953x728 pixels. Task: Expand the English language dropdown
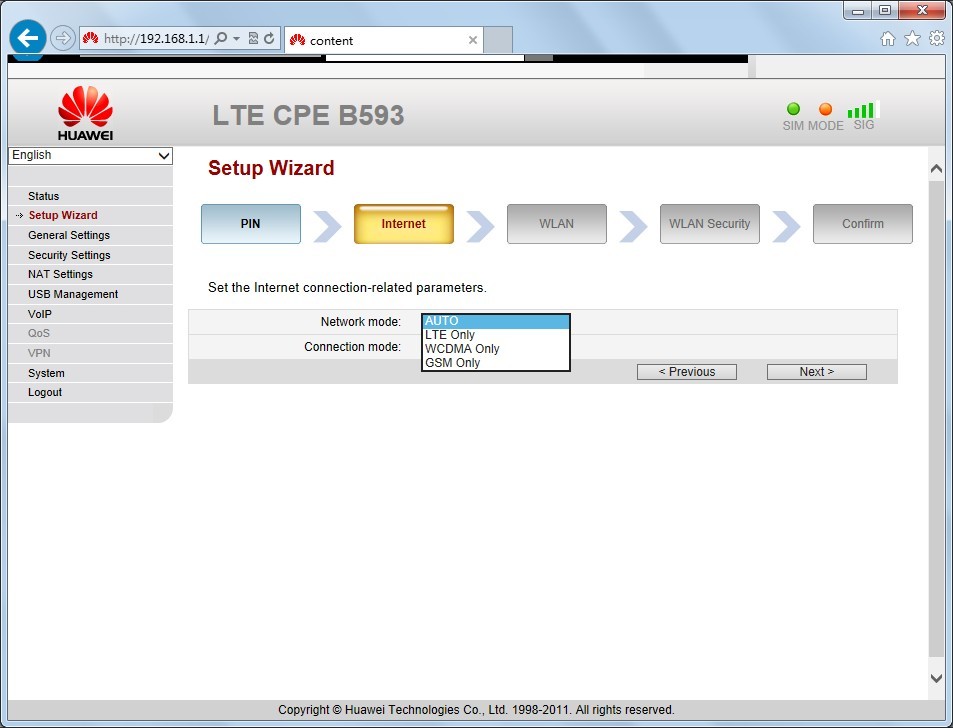[x=90, y=156]
